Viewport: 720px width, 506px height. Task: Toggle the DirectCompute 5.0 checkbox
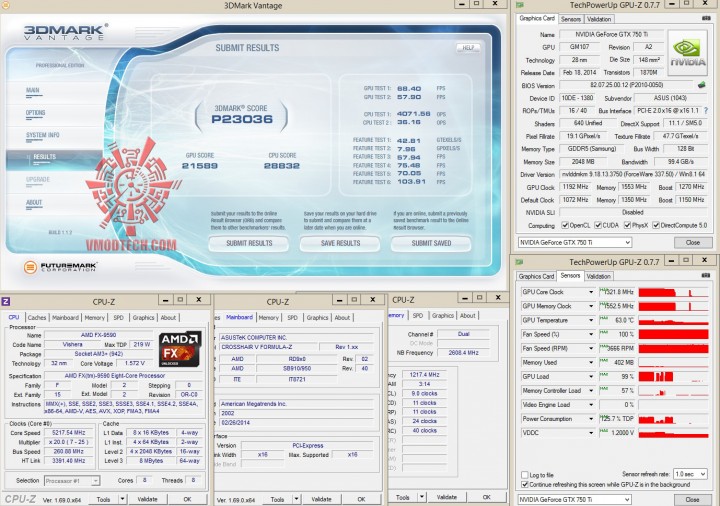656,225
